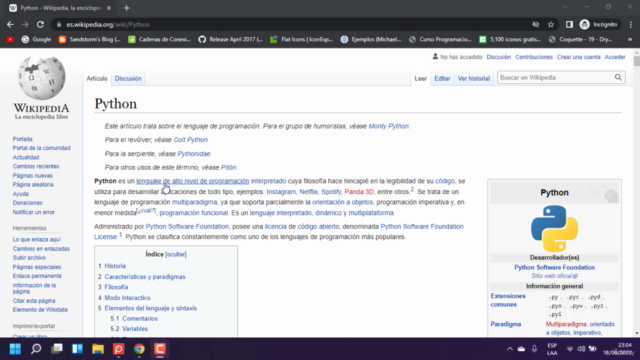Click the browser back arrow

[x=10, y=24]
